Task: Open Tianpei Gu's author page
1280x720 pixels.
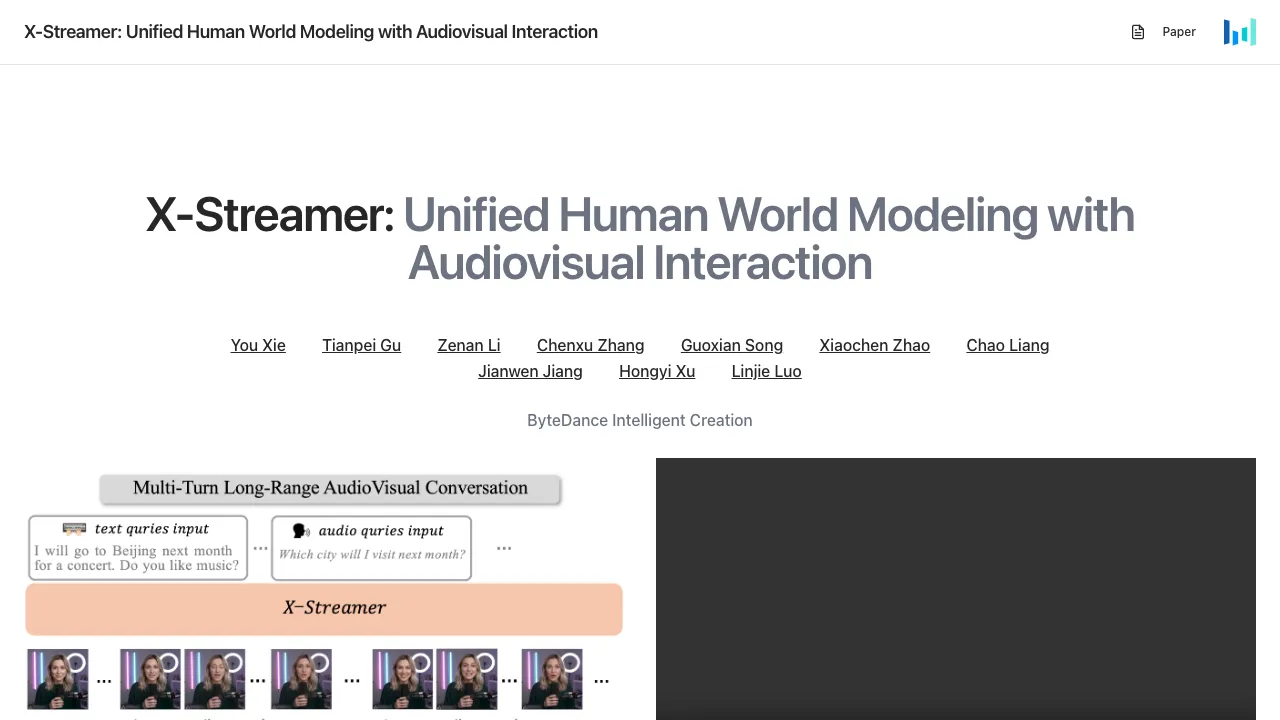Action: pos(361,345)
